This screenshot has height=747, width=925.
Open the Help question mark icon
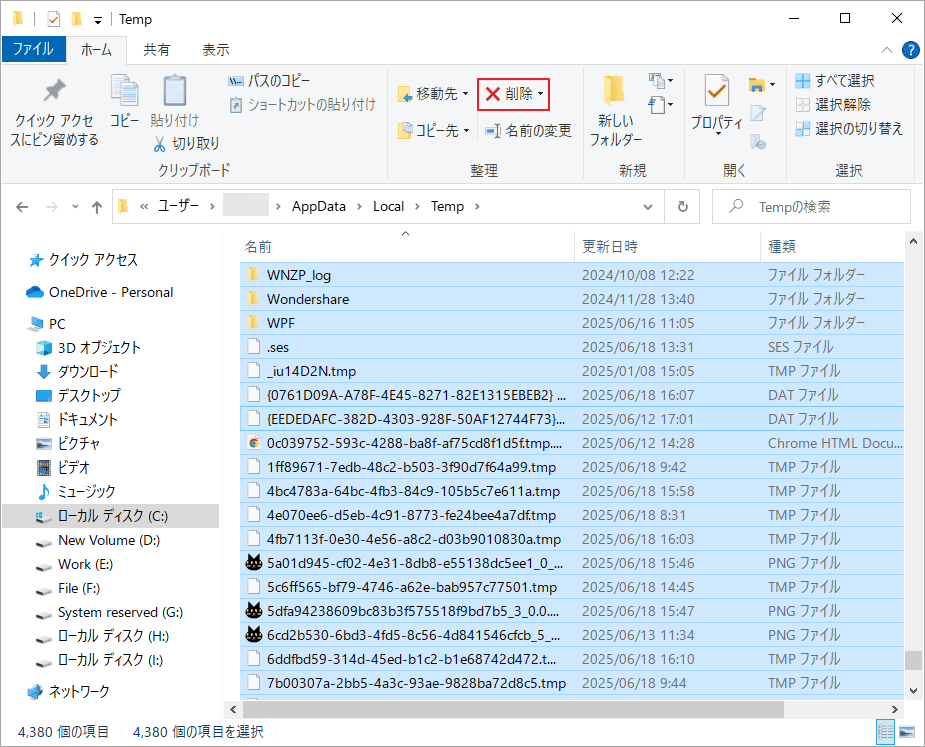click(910, 50)
